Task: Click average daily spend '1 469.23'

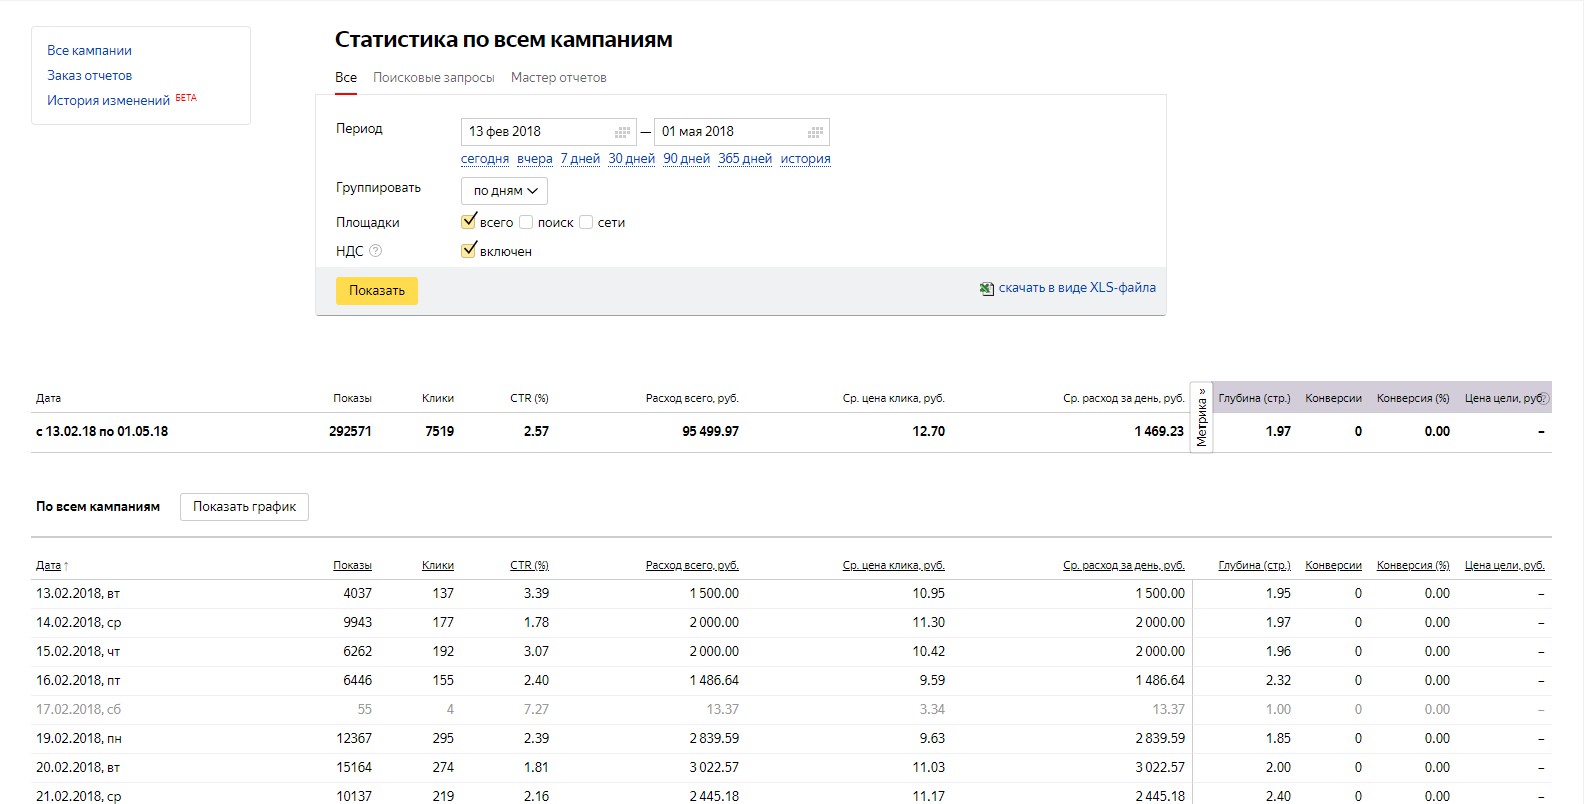Action: 1159,431
